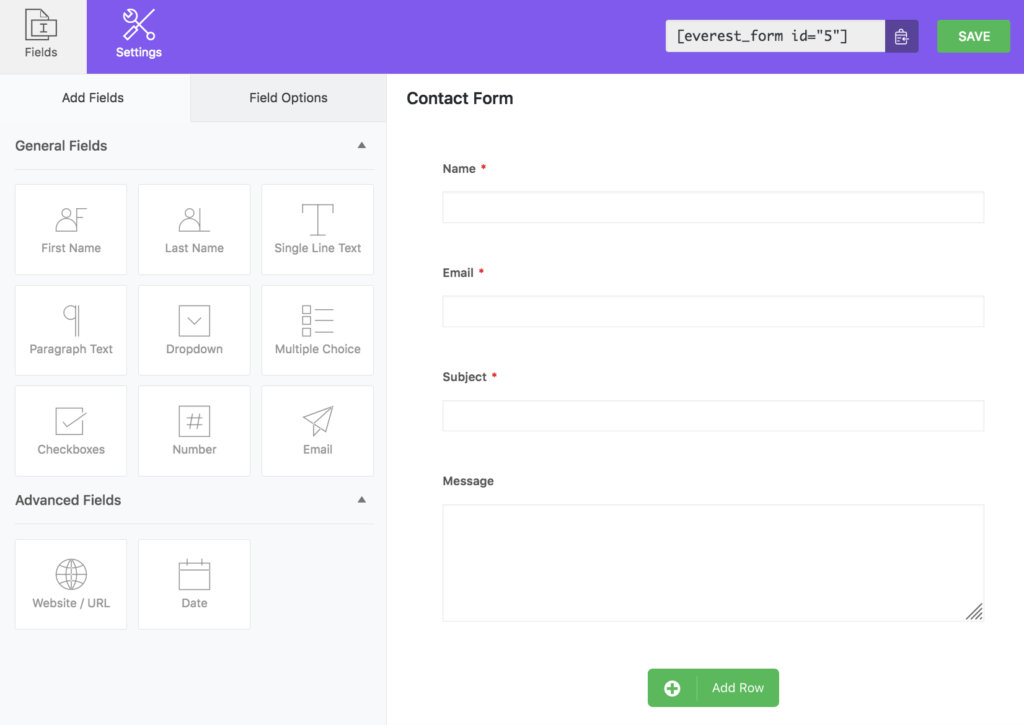Select the Date field type
Image resolution: width=1024 pixels, height=725 pixels.
194,583
